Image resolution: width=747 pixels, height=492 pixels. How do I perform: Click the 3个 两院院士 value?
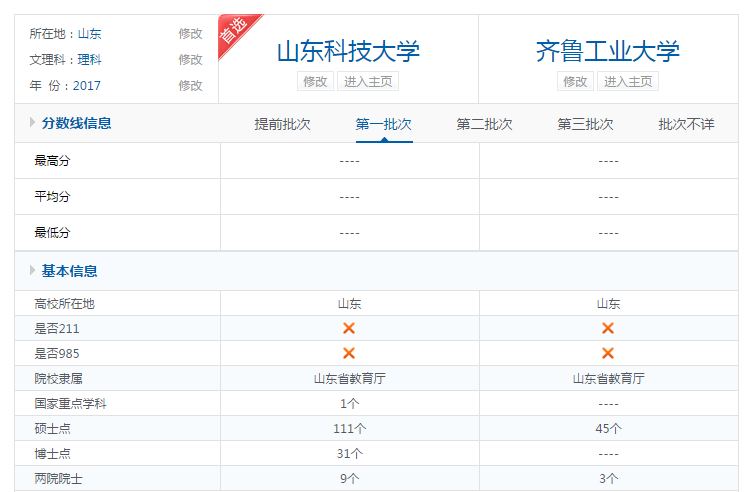click(x=608, y=479)
